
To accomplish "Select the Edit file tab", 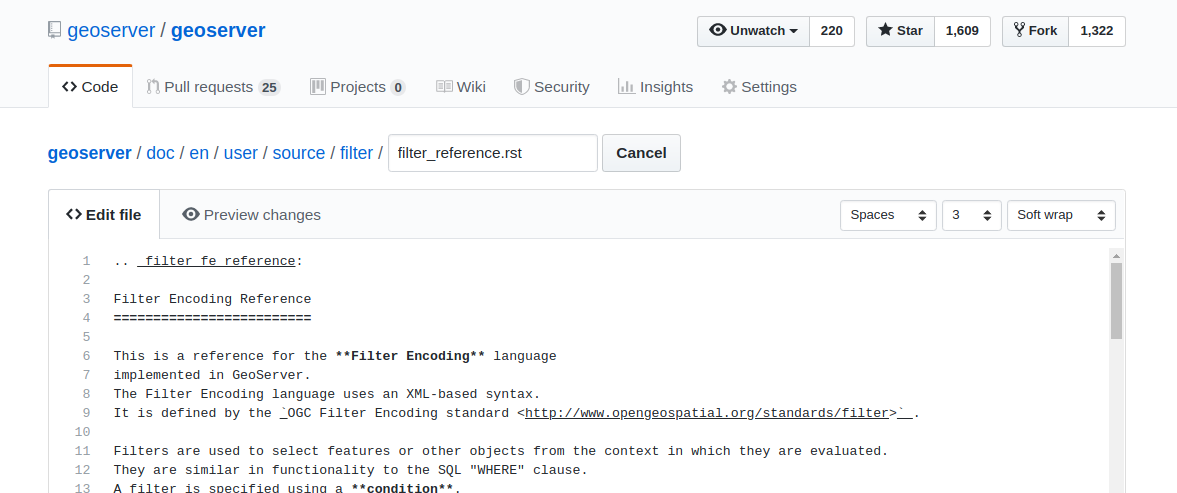I will pos(104,215).
